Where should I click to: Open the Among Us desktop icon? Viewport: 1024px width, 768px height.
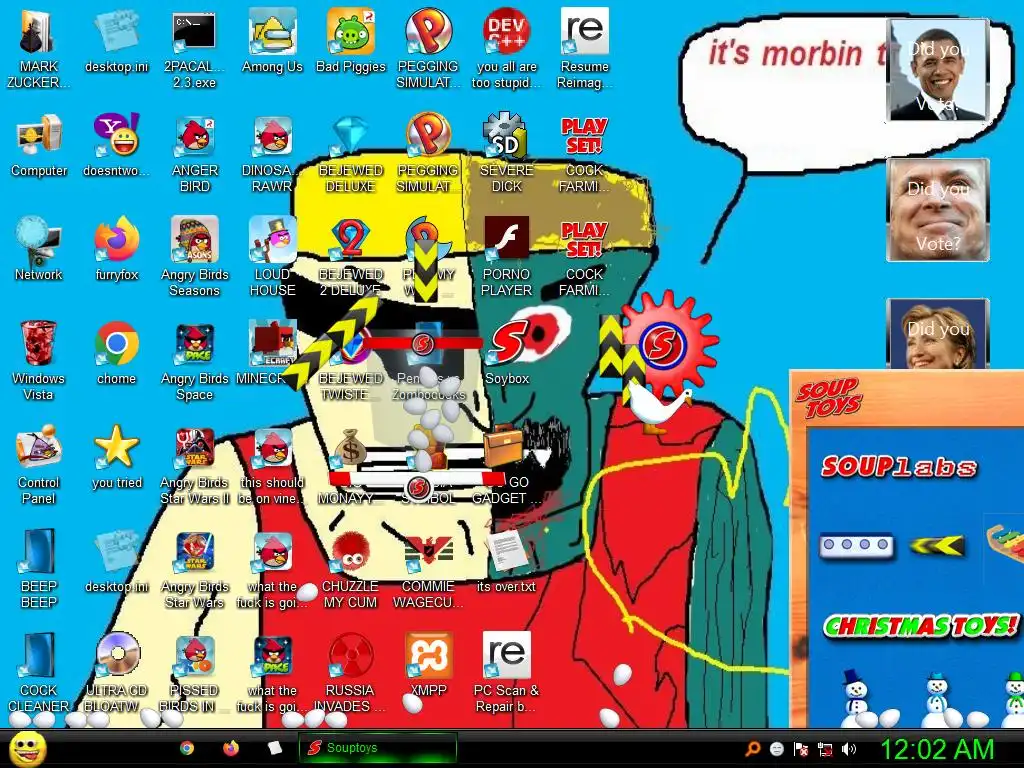click(x=272, y=40)
